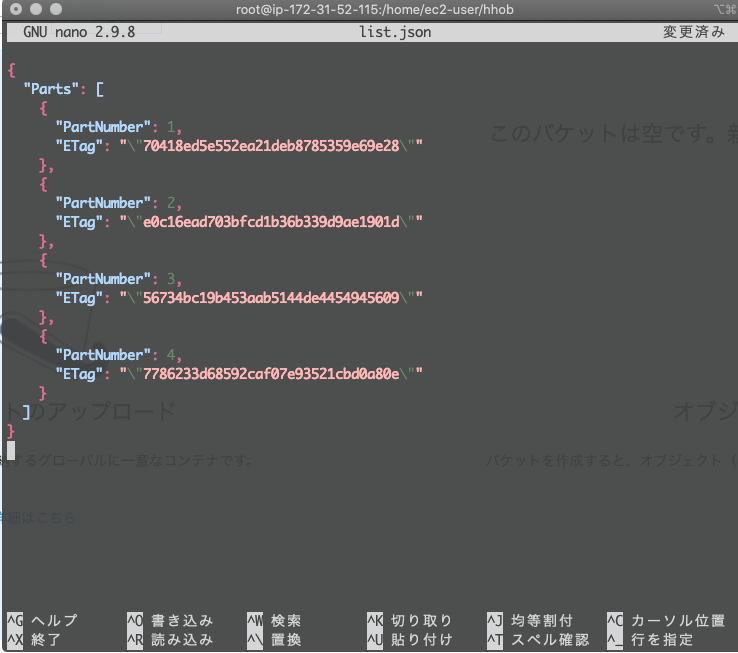This screenshot has height=653, width=738.
Task: Click the "Parts" key
Action: 51,89
